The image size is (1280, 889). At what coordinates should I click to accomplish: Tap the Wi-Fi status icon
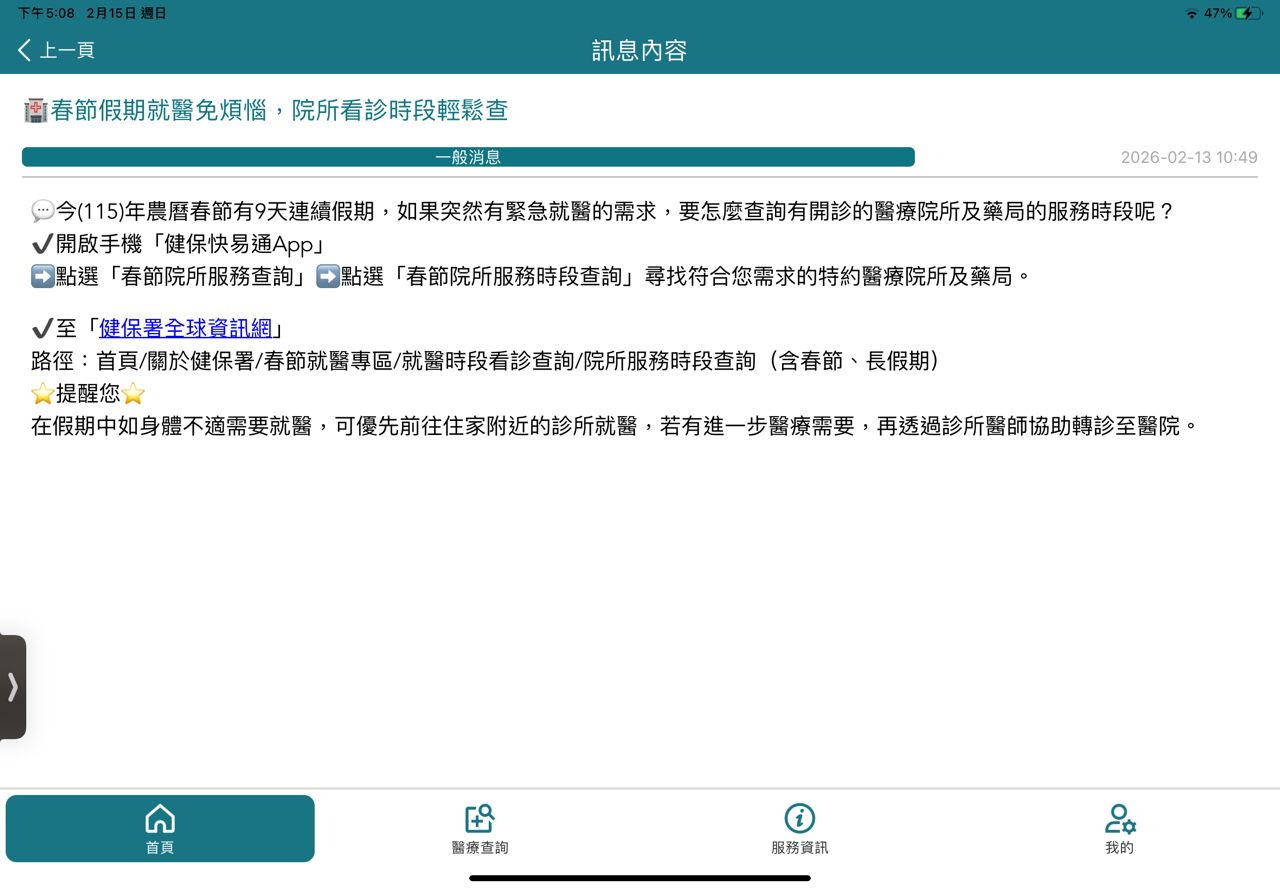(1191, 13)
